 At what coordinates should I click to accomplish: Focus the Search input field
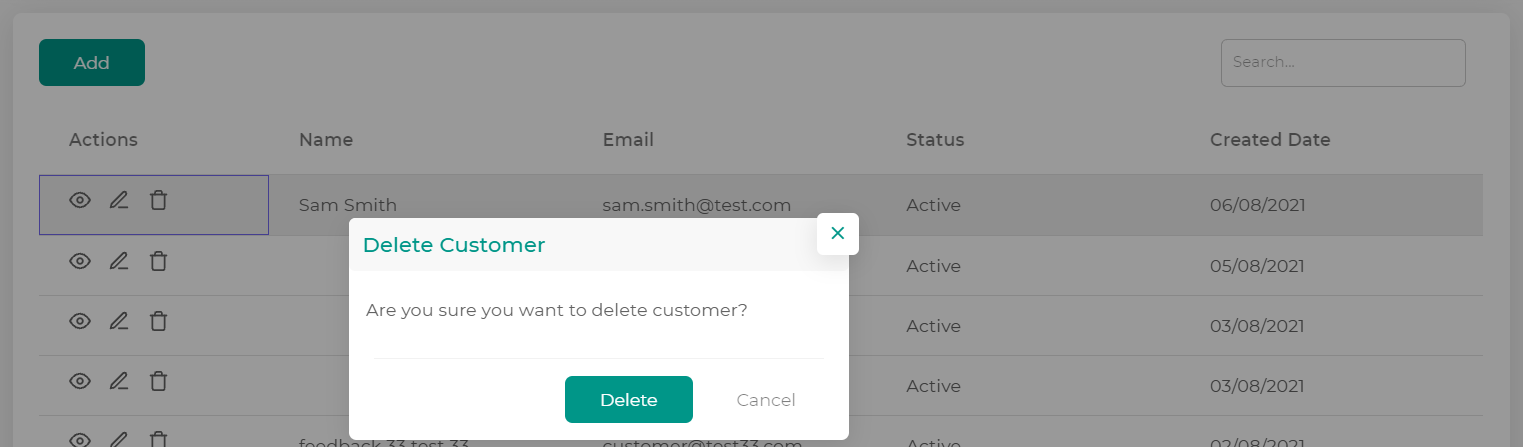pos(1343,63)
